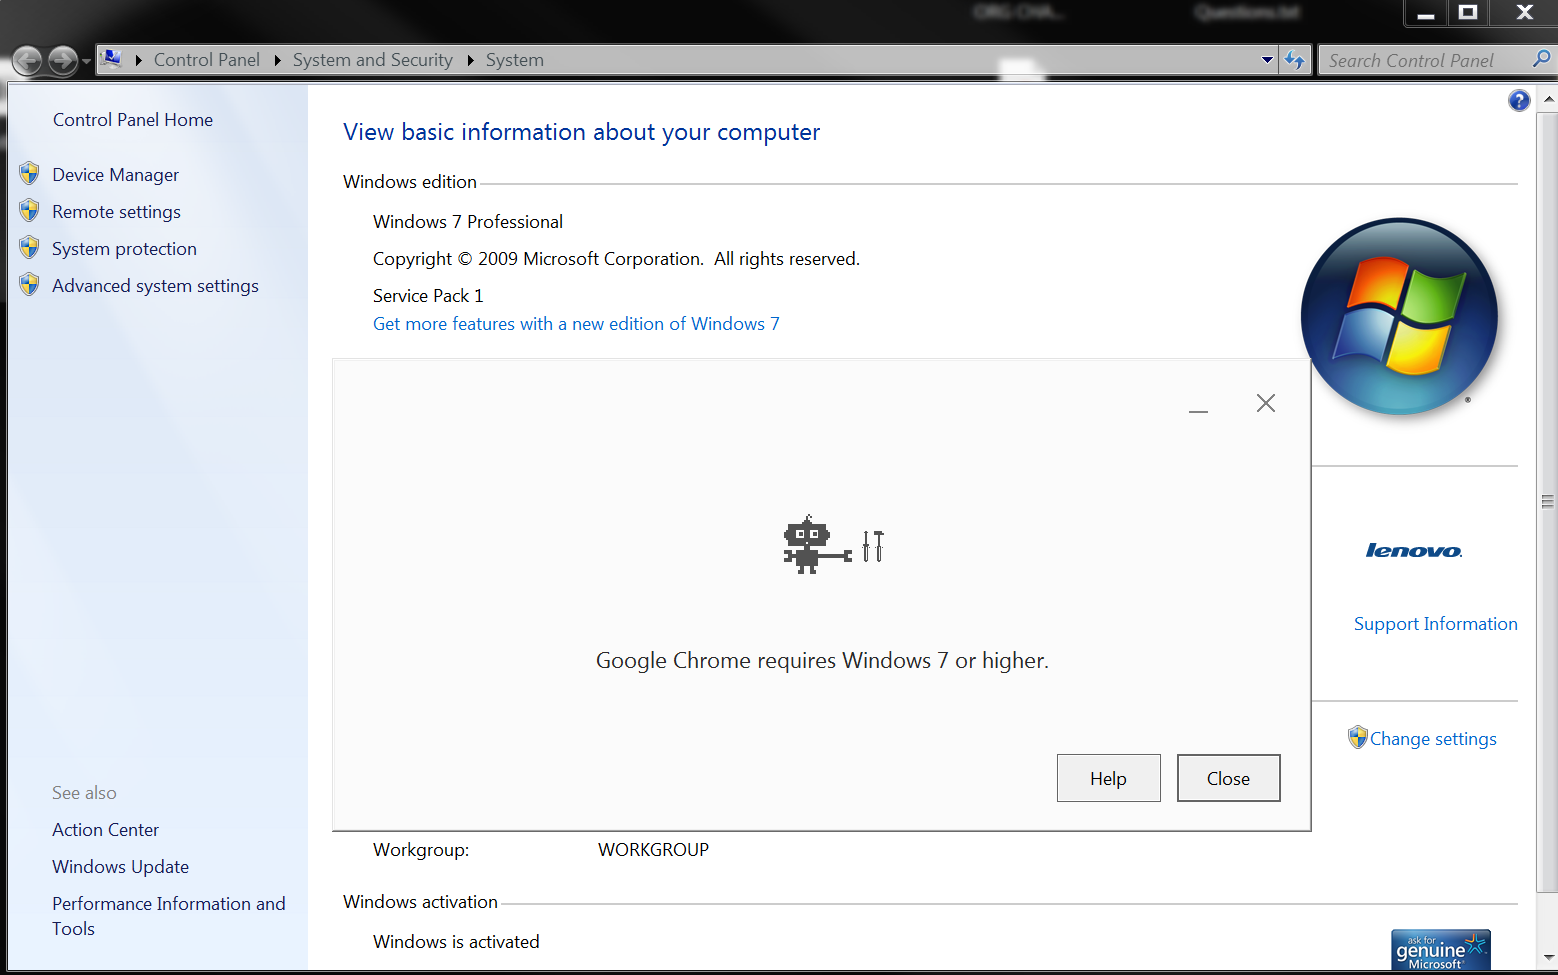Screen dimensions: 1558x975
Task: Click the Lenovo logo
Action: [1414, 550]
